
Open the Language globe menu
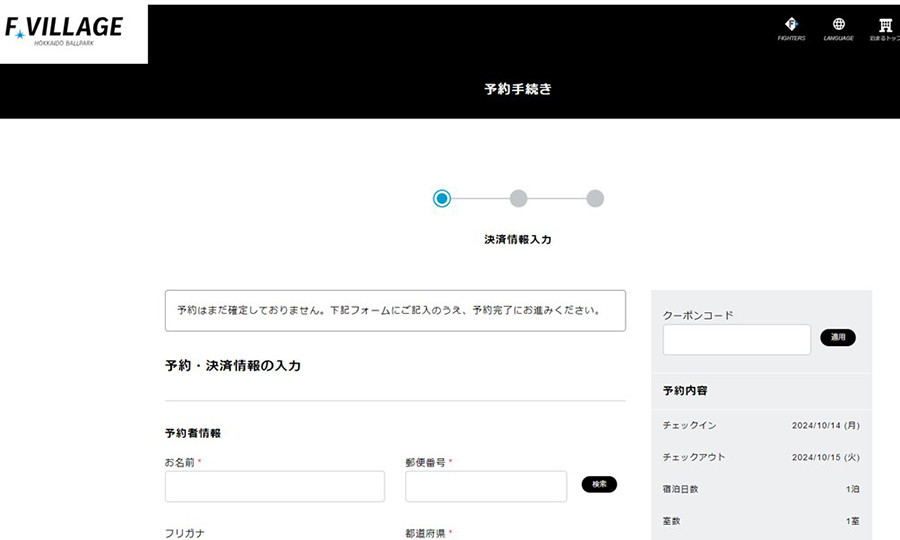pyautogui.click(x=839, y=29)
